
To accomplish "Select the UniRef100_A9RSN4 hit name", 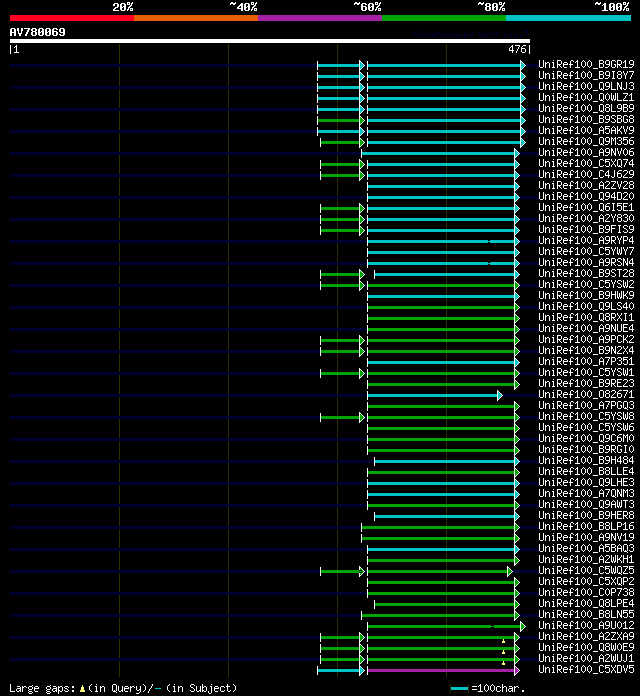I will click(586, 263).
